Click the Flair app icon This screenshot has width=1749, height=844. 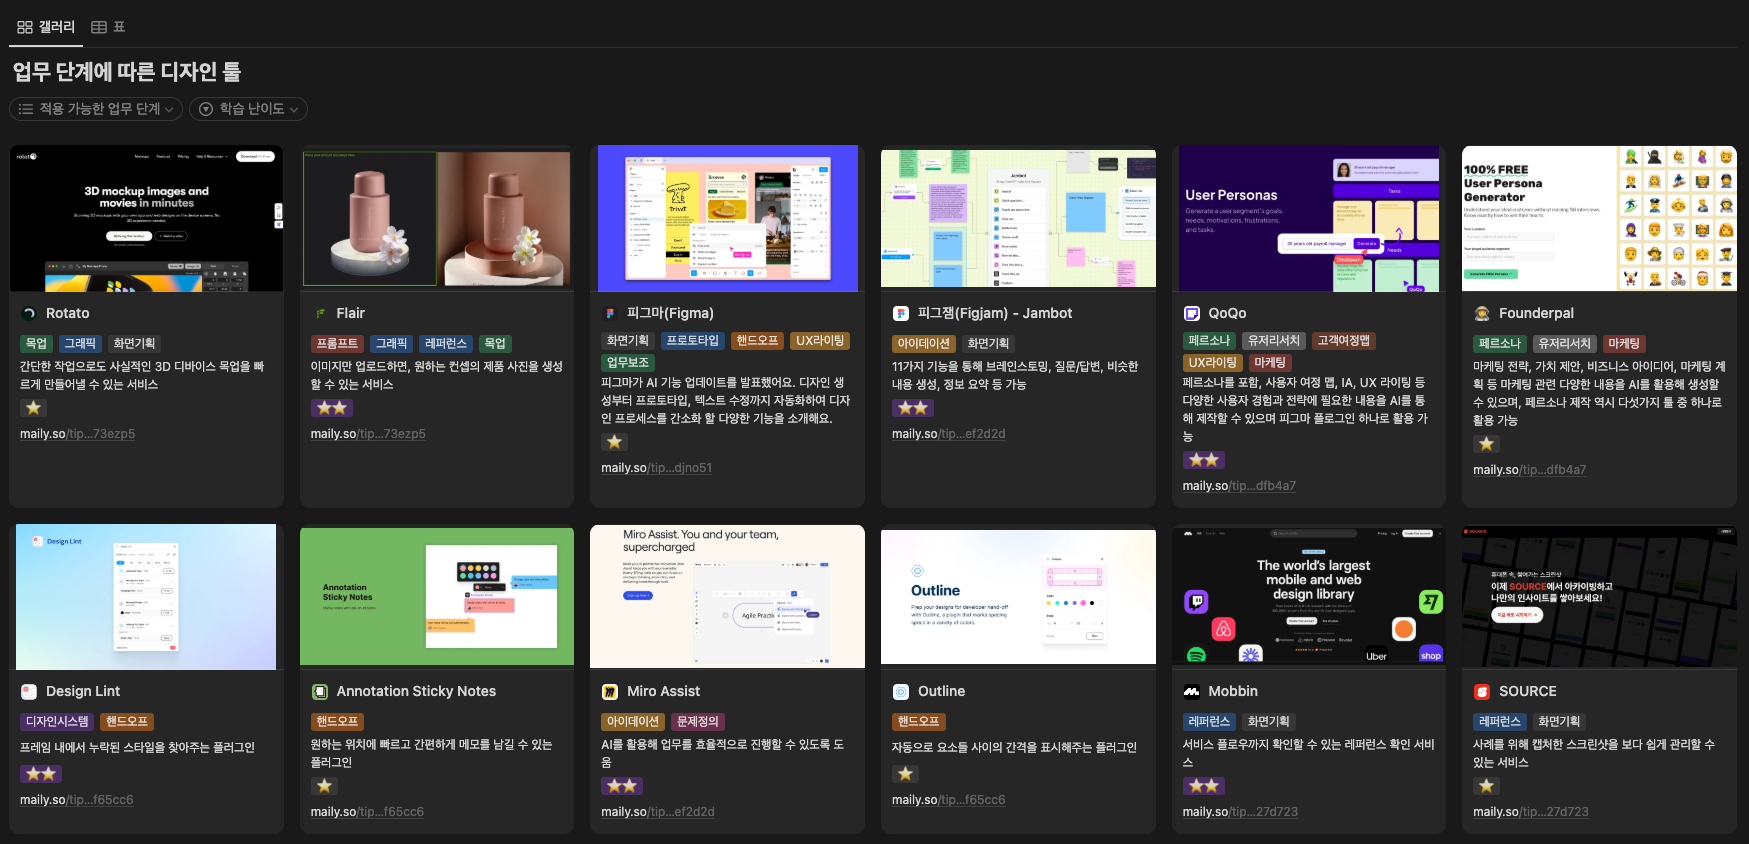[x=320, y=313]
